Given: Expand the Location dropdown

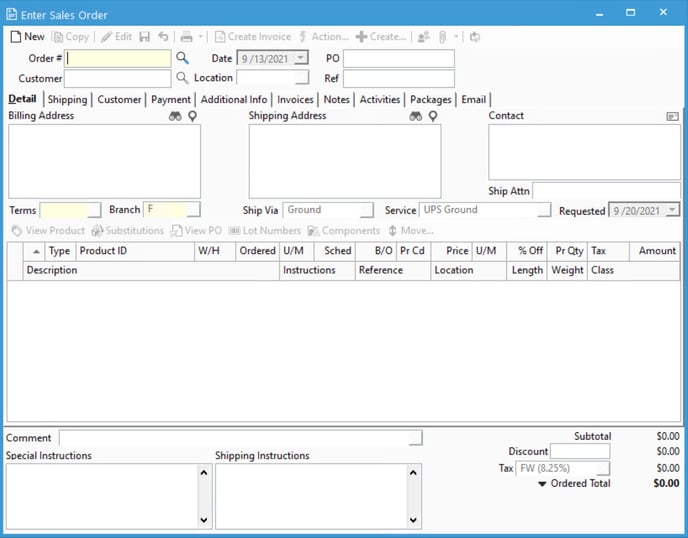Looking at the screenshot, I should click(x=302, y=78).
